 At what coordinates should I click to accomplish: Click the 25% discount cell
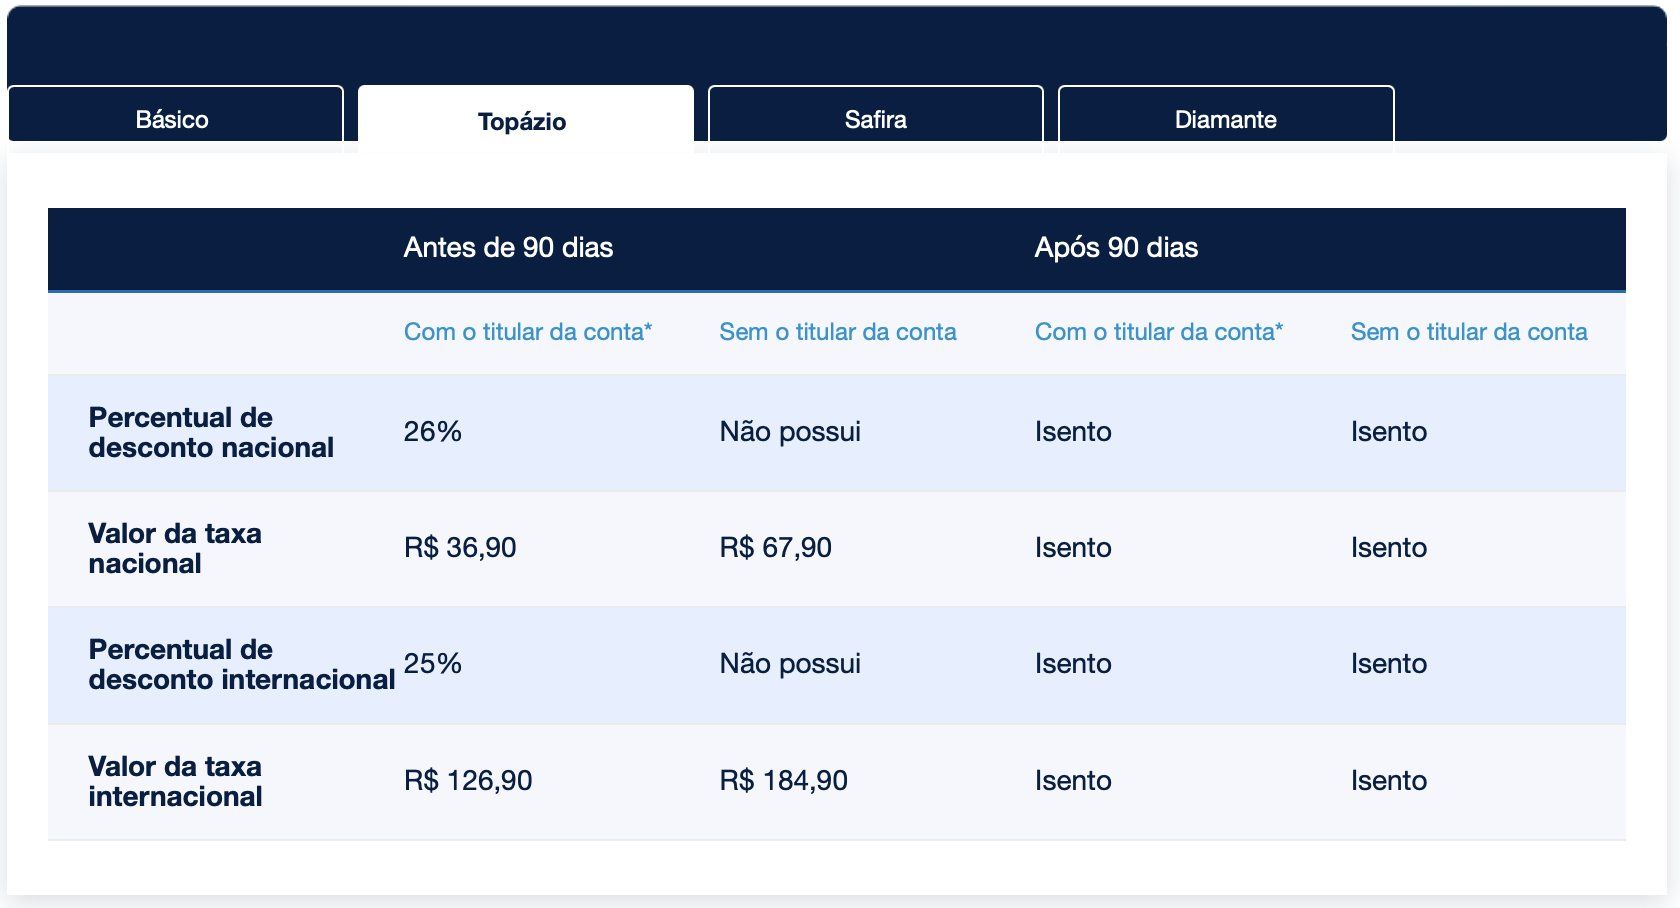(433, 664)
